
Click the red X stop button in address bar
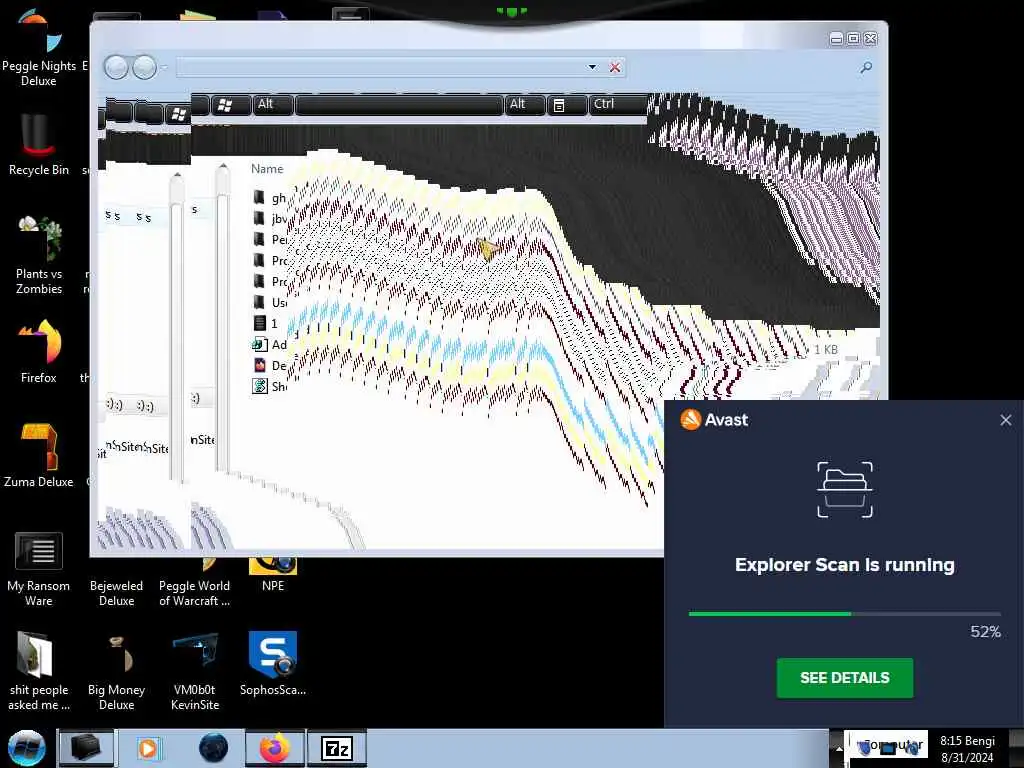[615, 67]
